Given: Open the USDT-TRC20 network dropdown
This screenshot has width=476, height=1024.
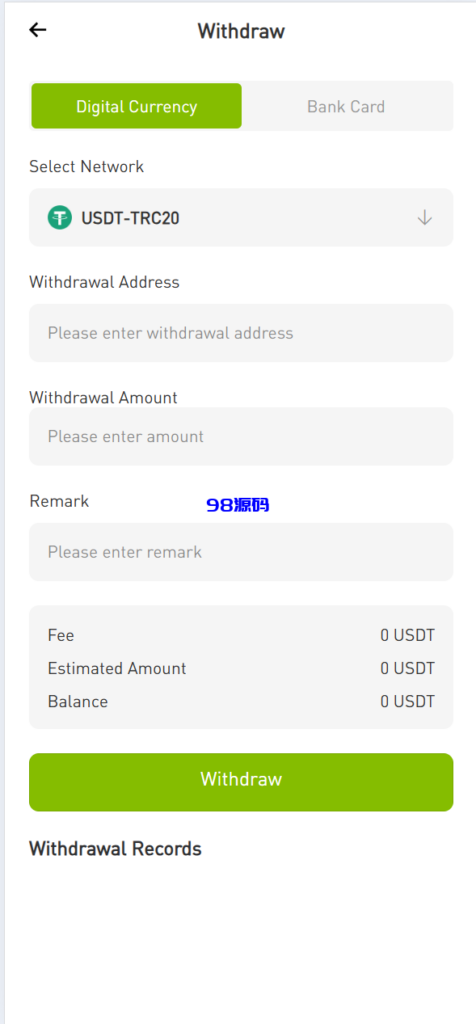Looking at the screenshot, I should pos(241,217).
